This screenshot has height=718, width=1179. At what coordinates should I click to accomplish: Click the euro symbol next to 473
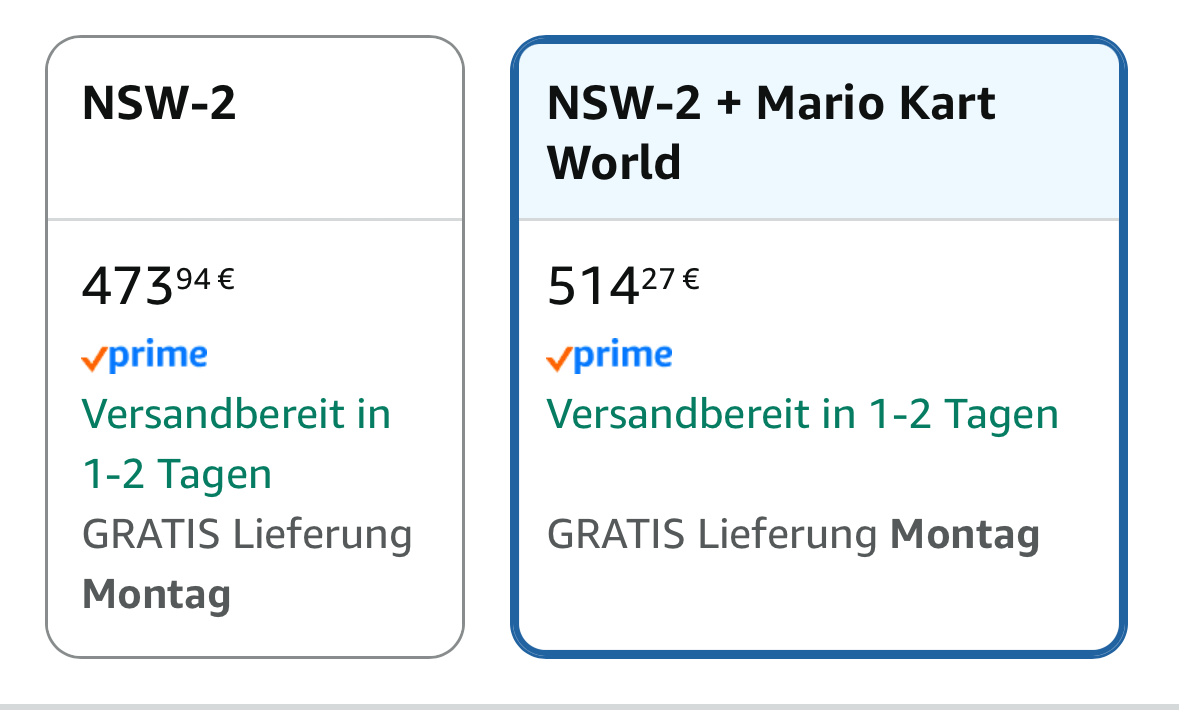pyautogui.click(x=226, y=279)
